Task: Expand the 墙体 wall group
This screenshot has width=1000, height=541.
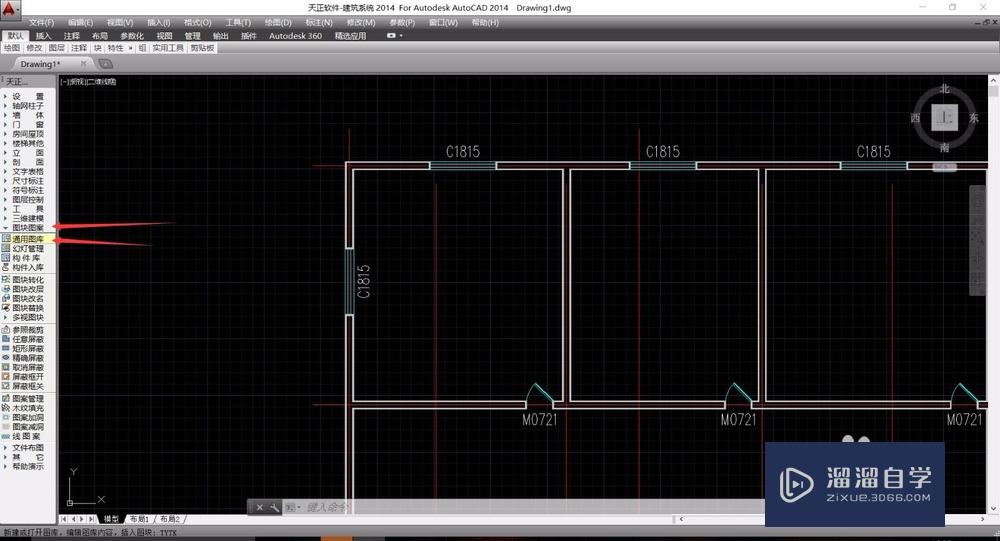Action: coord(27,115)
